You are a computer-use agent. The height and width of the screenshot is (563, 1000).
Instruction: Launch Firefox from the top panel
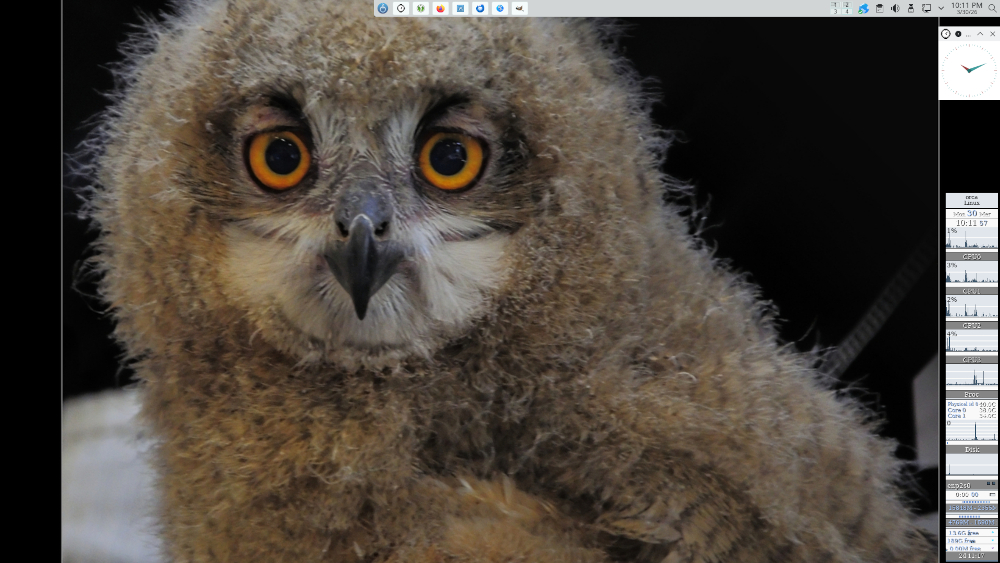point(441,8)
